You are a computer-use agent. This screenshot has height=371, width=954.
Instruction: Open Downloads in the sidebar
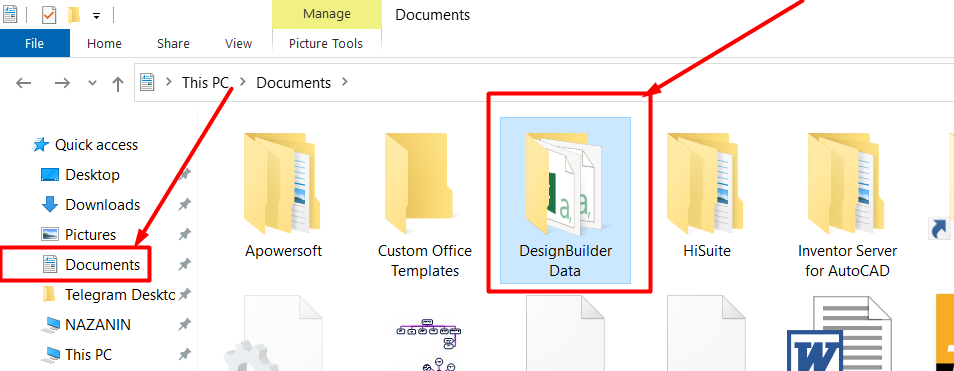102,205
